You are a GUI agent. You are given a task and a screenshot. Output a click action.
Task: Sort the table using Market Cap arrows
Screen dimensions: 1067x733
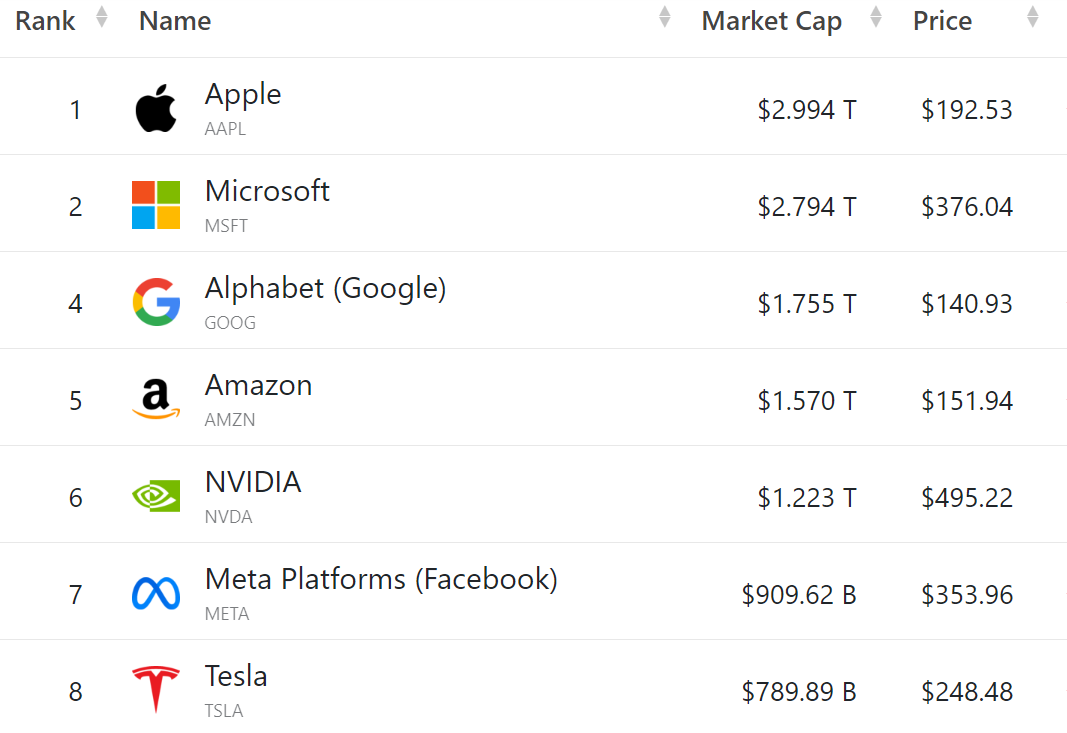(874, 17)
